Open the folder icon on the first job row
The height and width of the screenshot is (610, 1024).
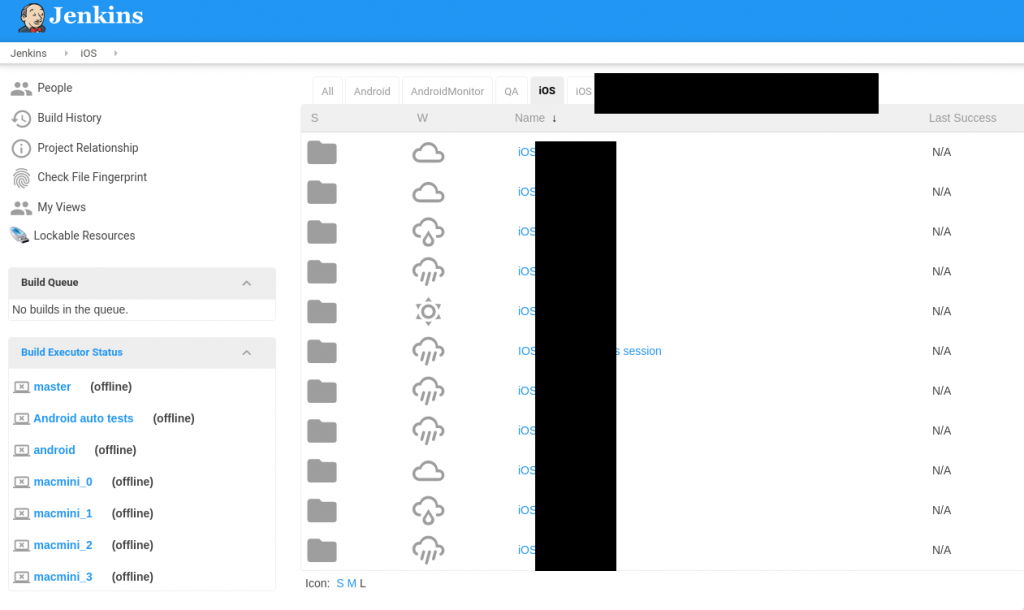[x=321, y=152]
